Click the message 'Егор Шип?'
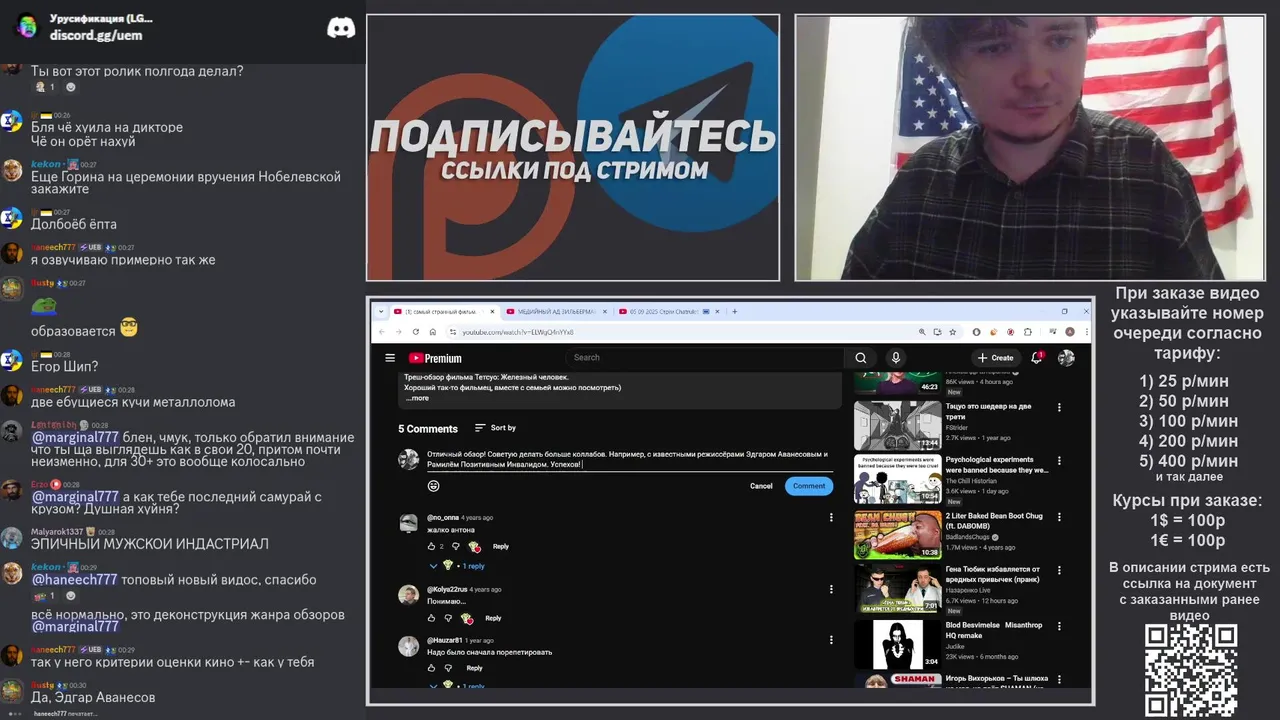 (65, 367)
